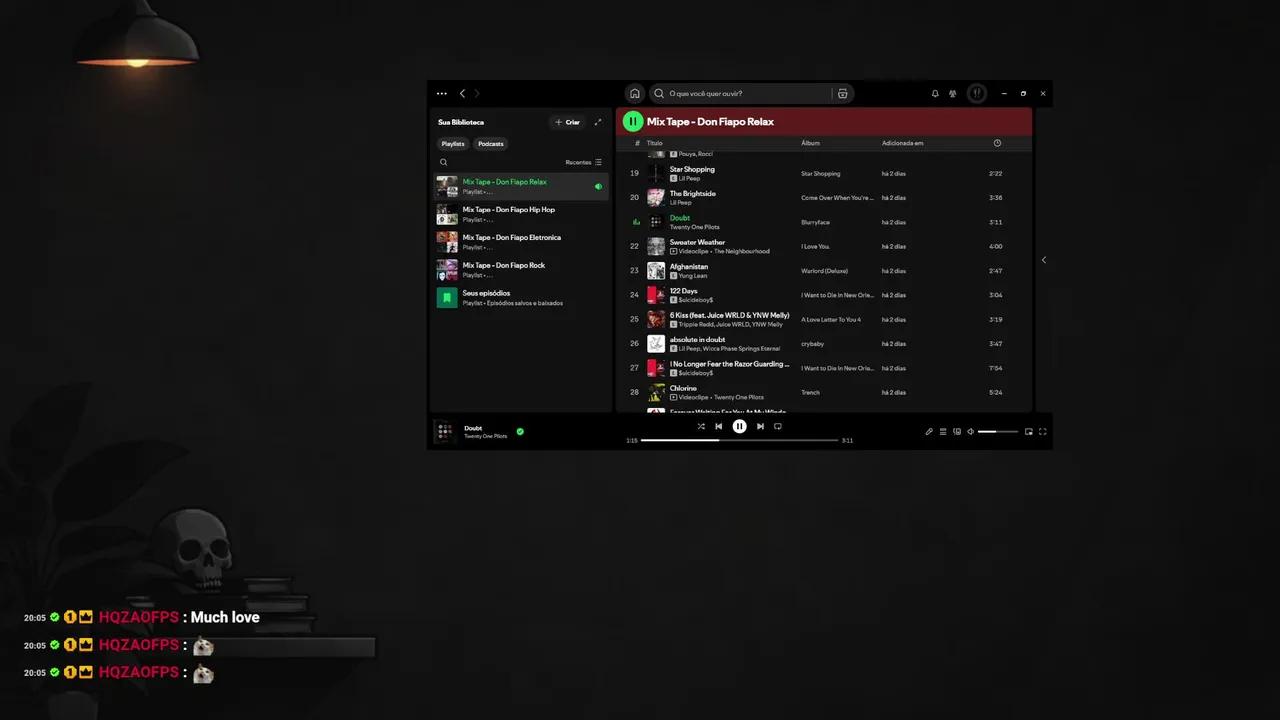
Task: Filter library by Podcasts
Action: tap(490, 144)
